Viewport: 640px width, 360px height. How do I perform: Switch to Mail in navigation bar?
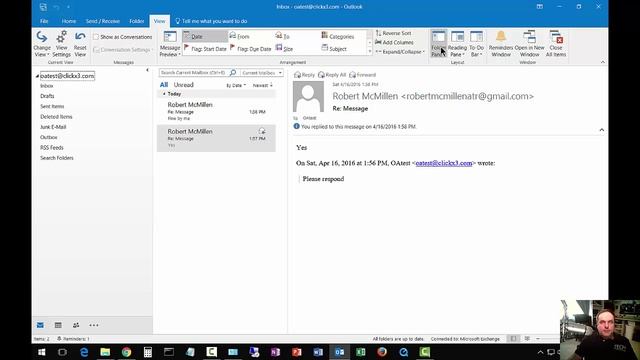pyautogui.click(x=40, y=325)
